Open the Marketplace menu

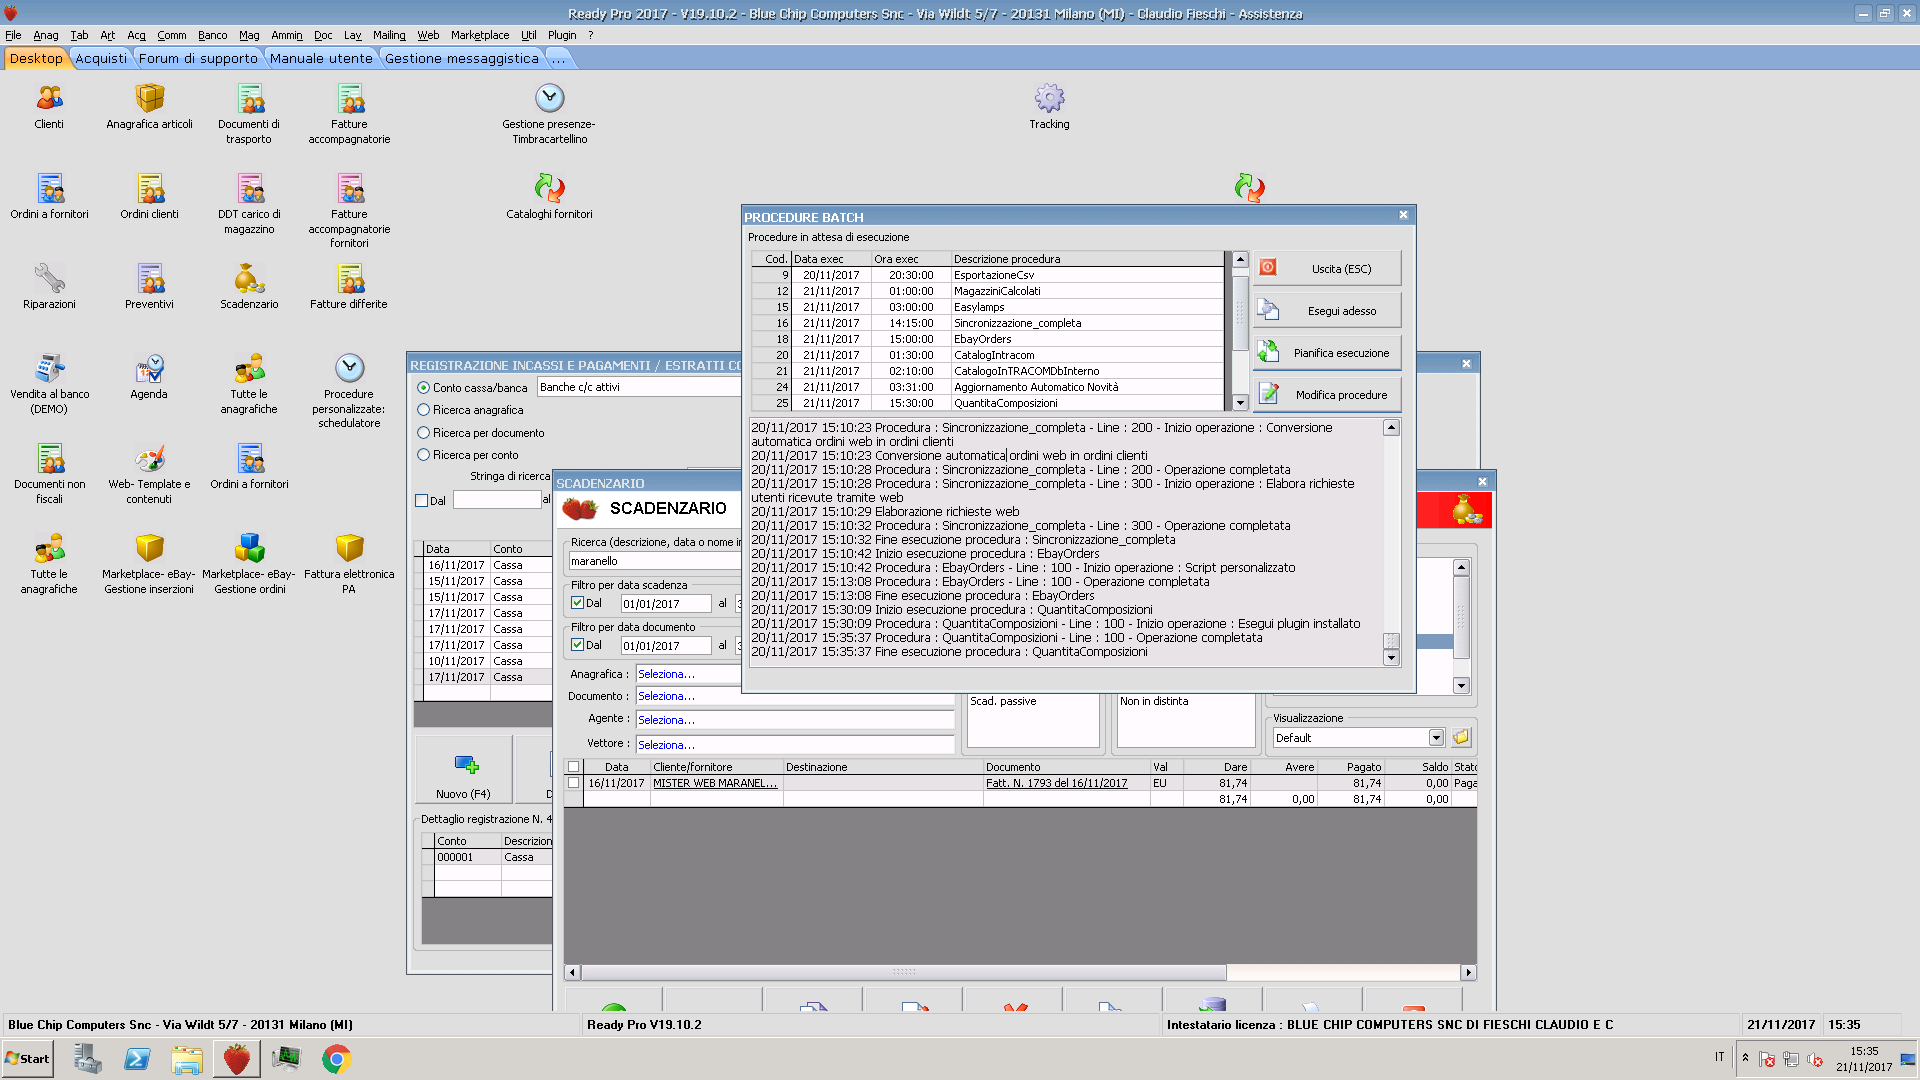(480, 35)
